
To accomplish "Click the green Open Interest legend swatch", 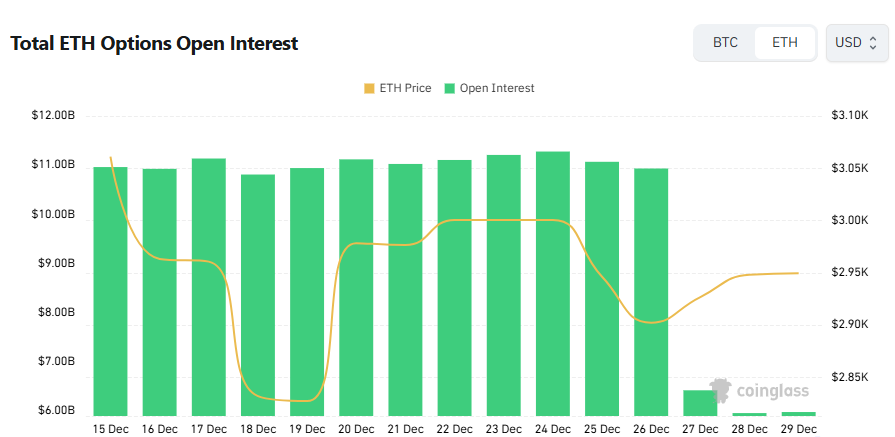I will [450, 88].
